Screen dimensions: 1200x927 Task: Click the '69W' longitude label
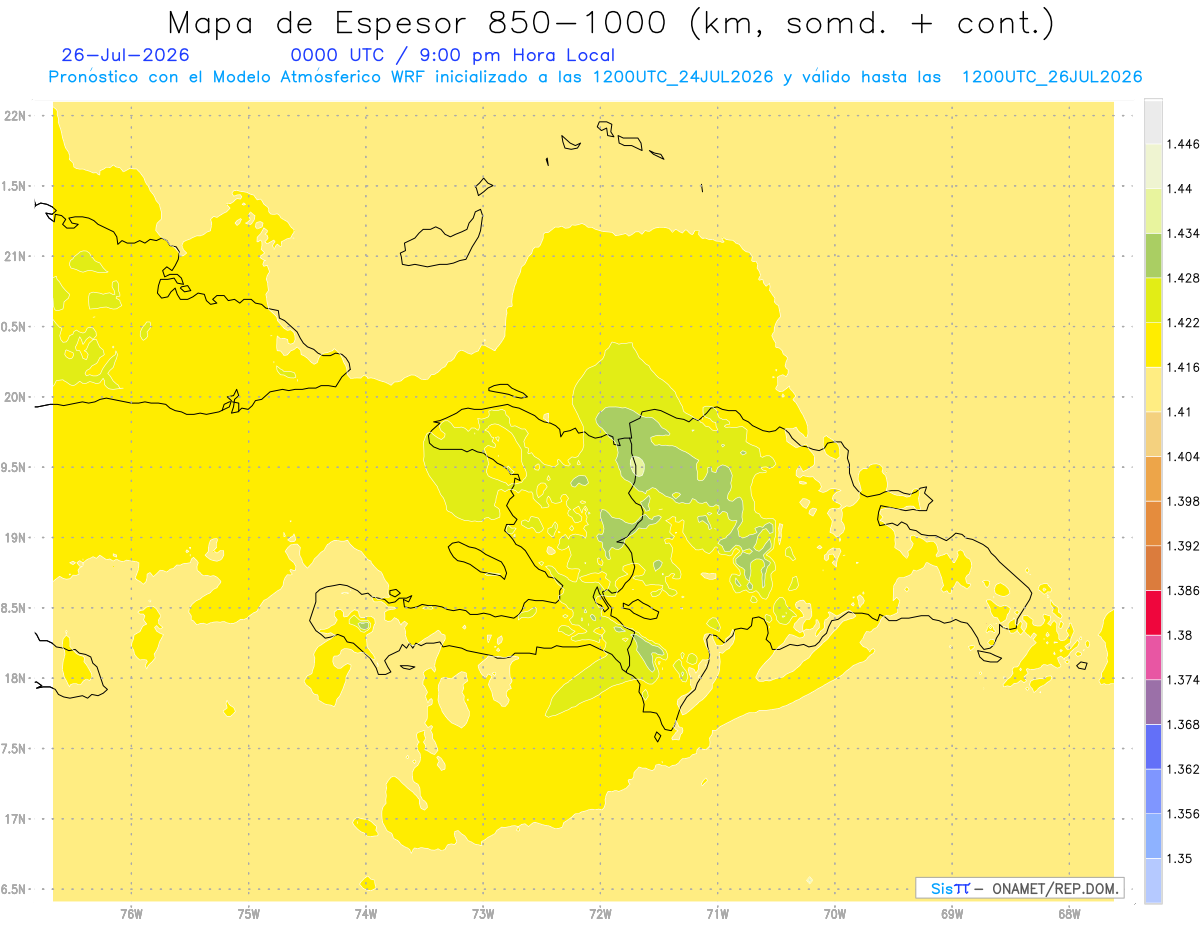[x=952, y=914]
